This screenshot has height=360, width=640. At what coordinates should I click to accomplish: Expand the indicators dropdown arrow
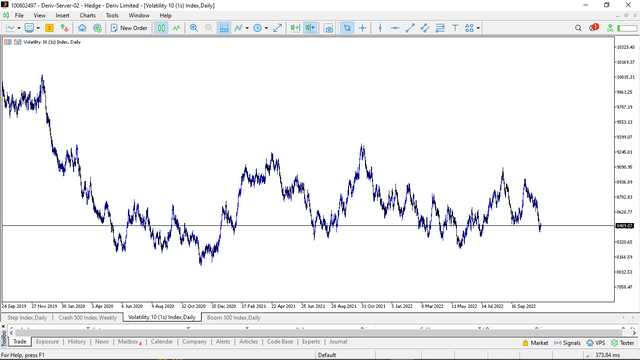[247, 28]
